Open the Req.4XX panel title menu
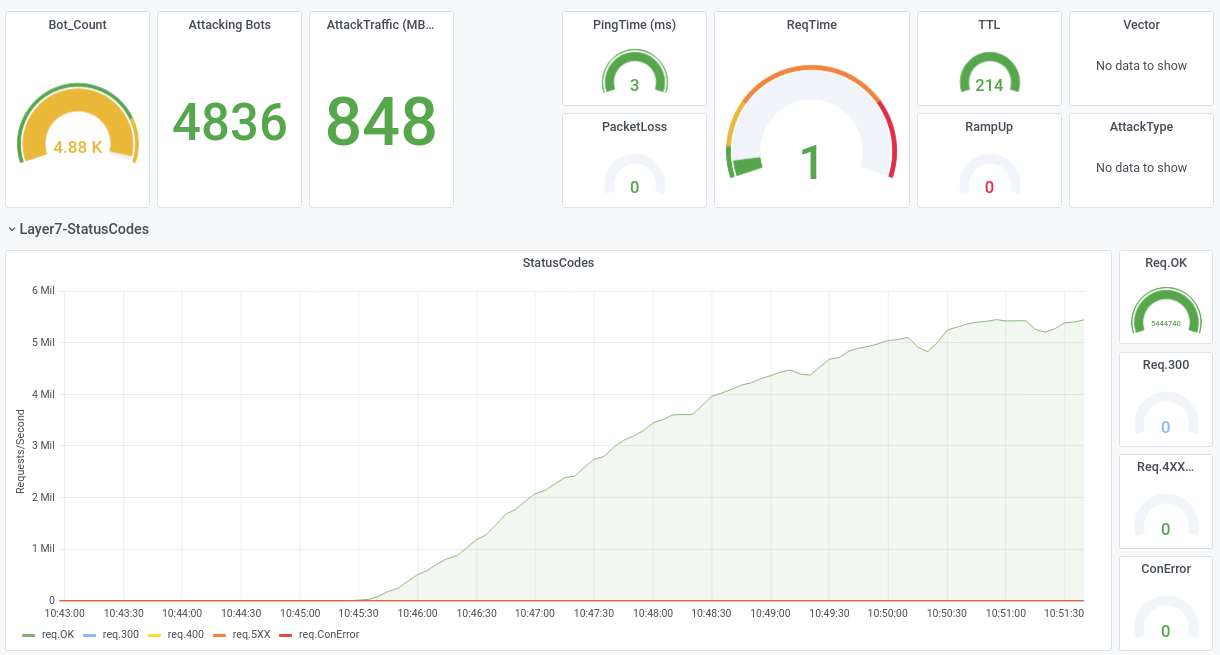Screen dimensions: 1220x655 (x=1165, y=467)
